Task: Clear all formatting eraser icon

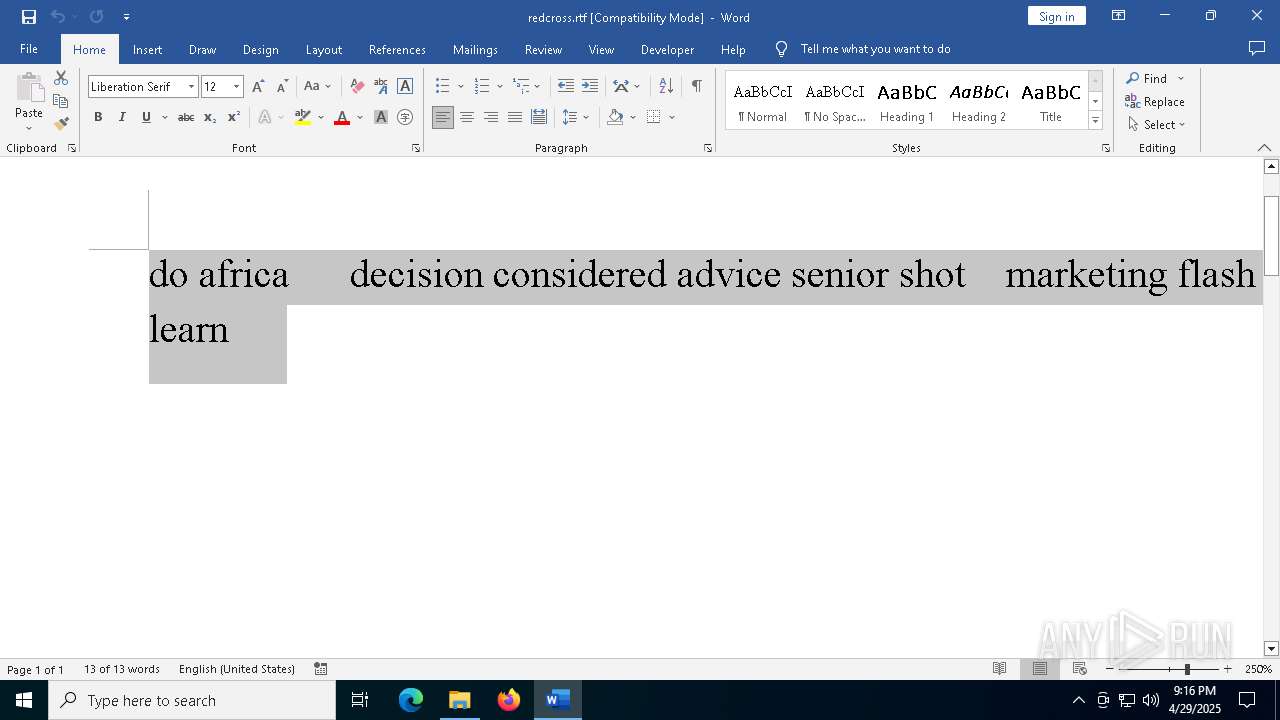Action: [x=357, y=87]
